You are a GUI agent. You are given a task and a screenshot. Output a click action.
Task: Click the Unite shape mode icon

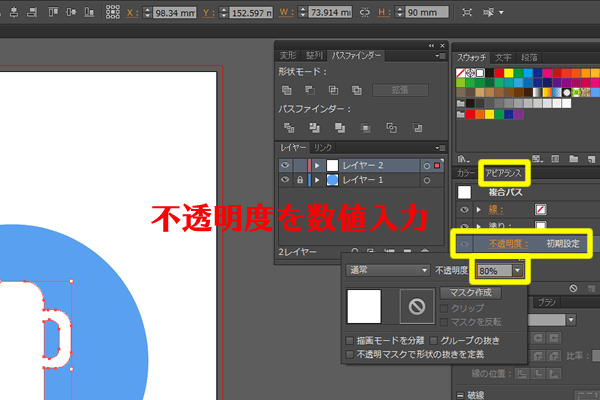pos(287,90)
